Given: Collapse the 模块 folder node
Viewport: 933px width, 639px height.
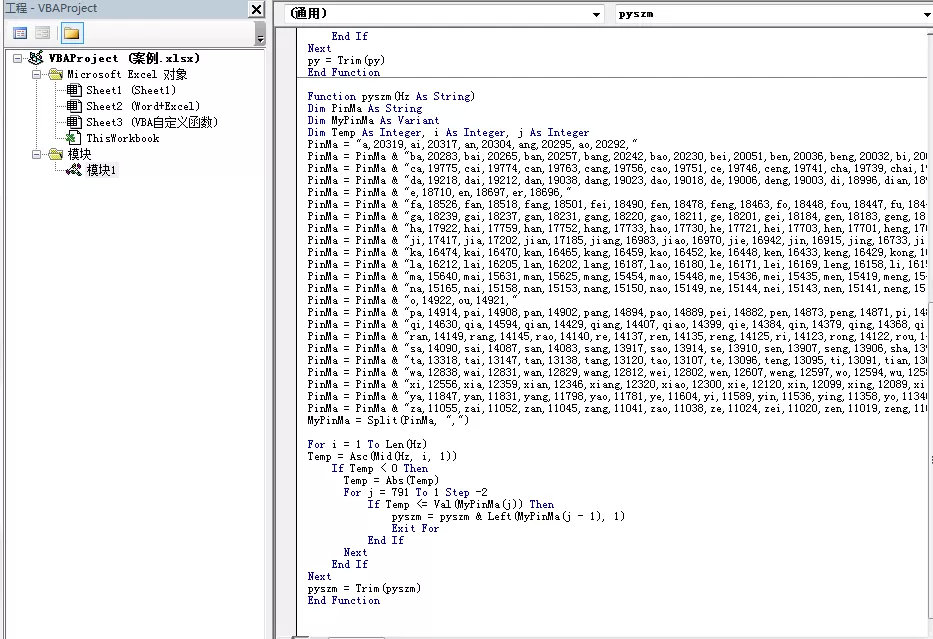Looking at the screenshot, I should point(37,154).
